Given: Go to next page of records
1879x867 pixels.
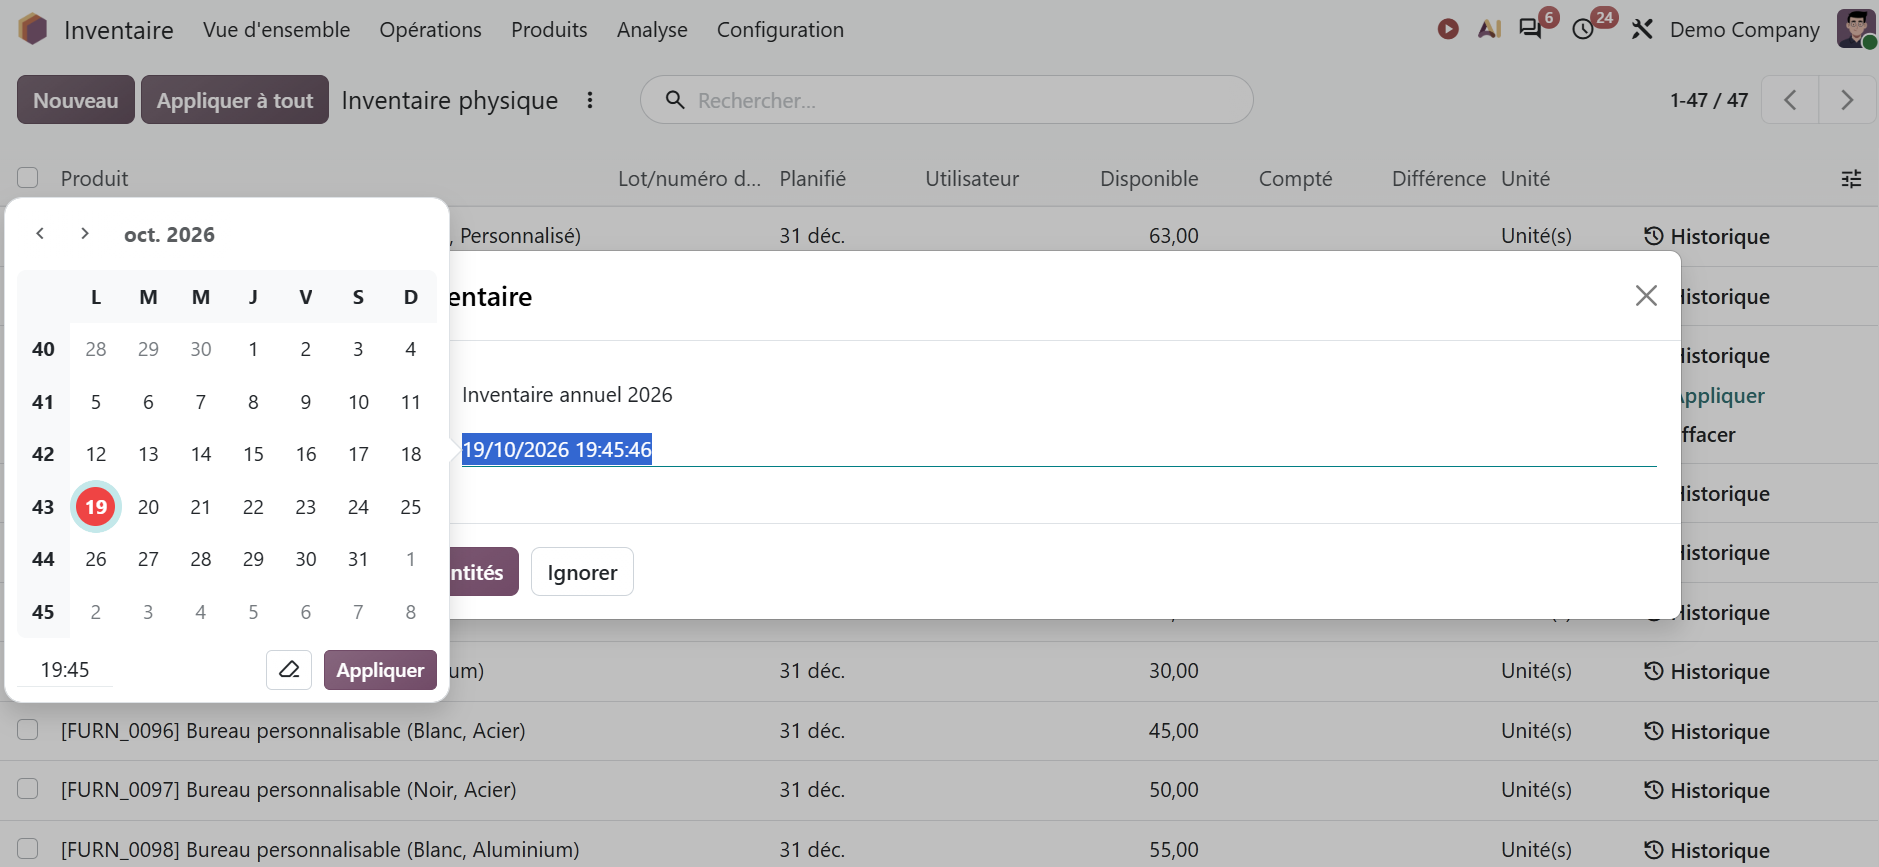Looking at the screenshot, I should 1847,100.
